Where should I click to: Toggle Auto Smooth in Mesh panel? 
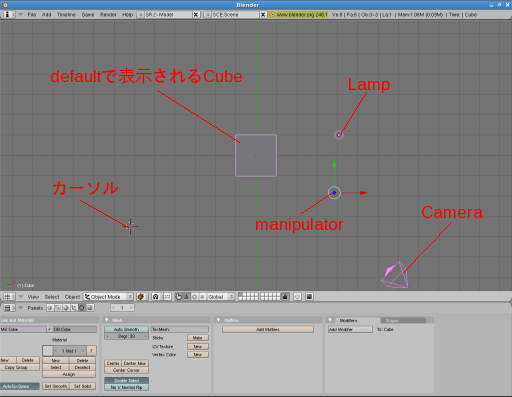click(126, 329)
